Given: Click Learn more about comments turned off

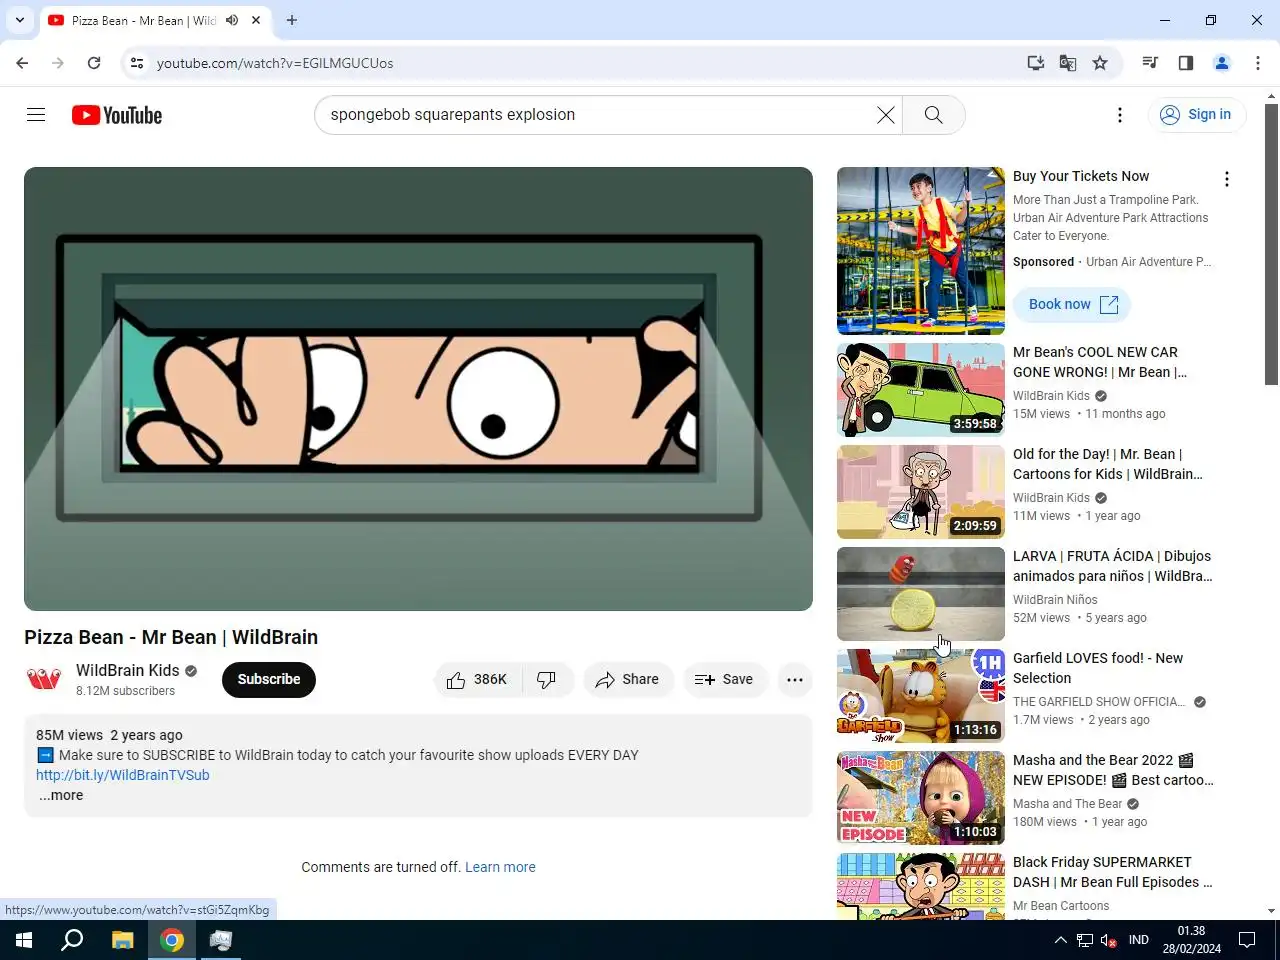Looking at the screenshot, I should click(500, 867).
